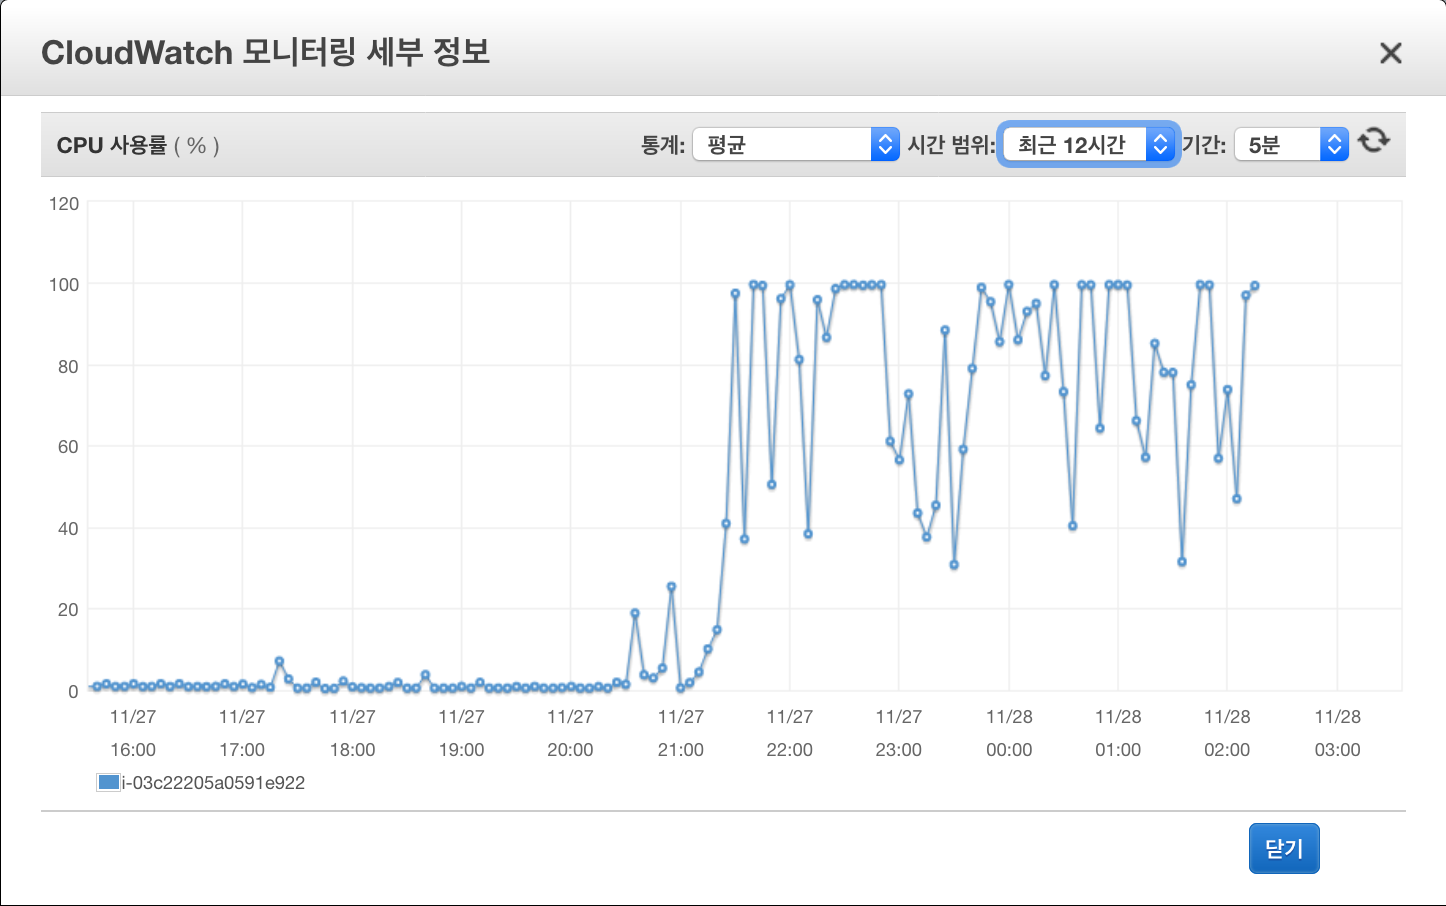Image resolution: width=1446 pixels, height=906 pixels.
Task: Click the 100 y-axis value
Action: click(64, 285)
